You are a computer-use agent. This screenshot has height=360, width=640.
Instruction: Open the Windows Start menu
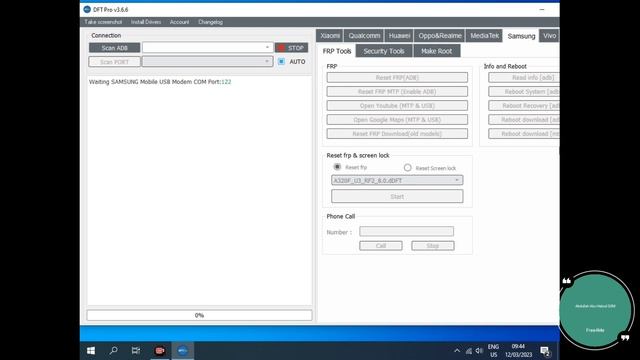coord(91,351)
